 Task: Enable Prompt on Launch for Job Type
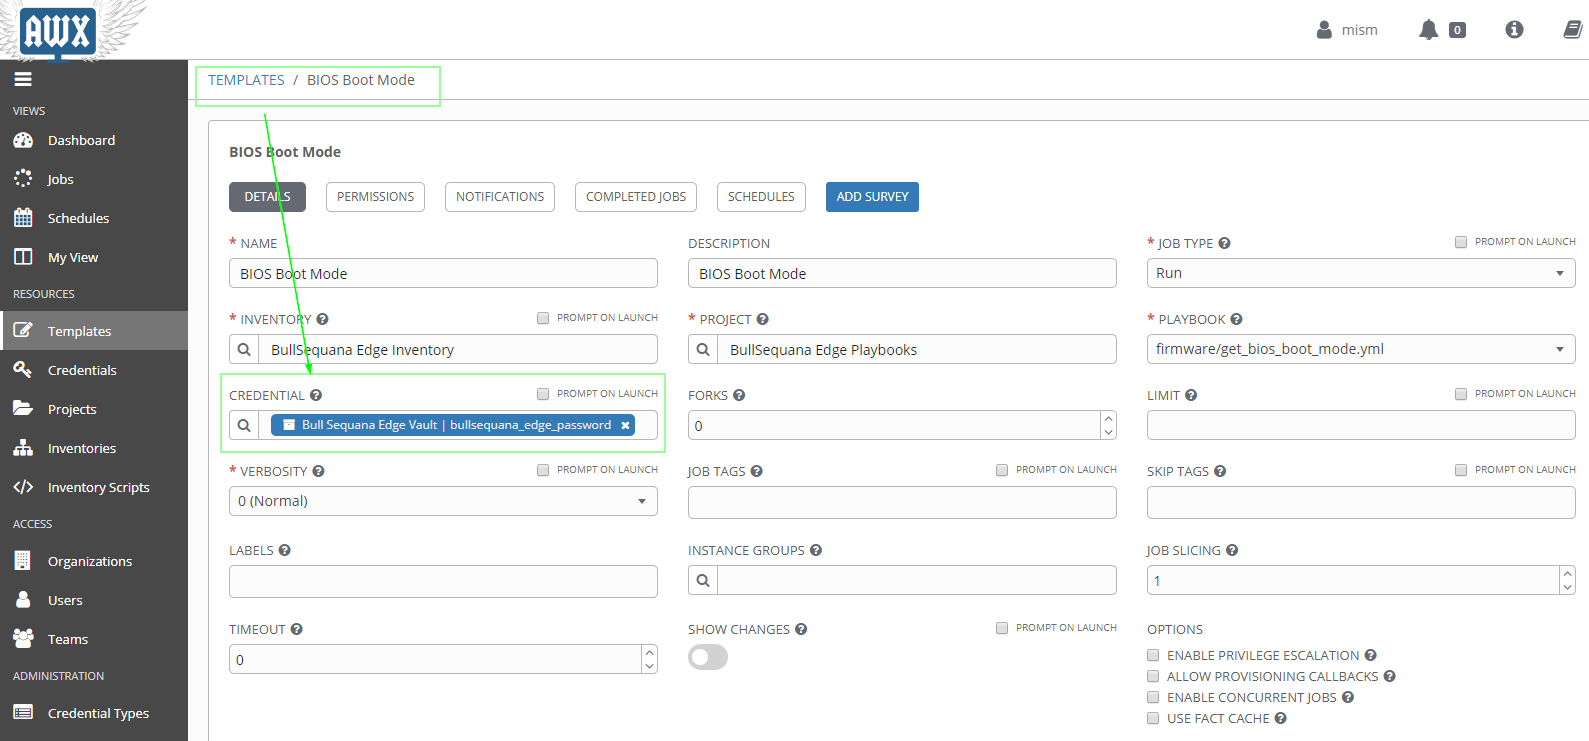[x=1461, y=242]
